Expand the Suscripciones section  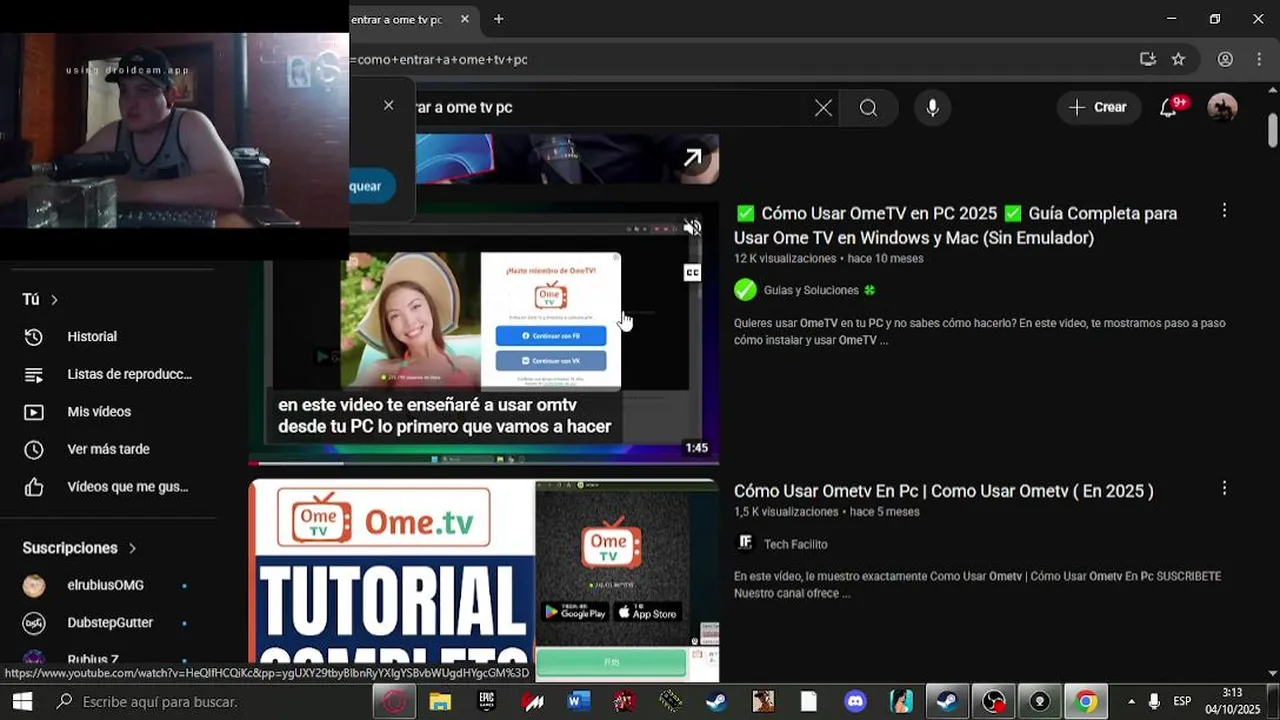click(x=79, y=548)
